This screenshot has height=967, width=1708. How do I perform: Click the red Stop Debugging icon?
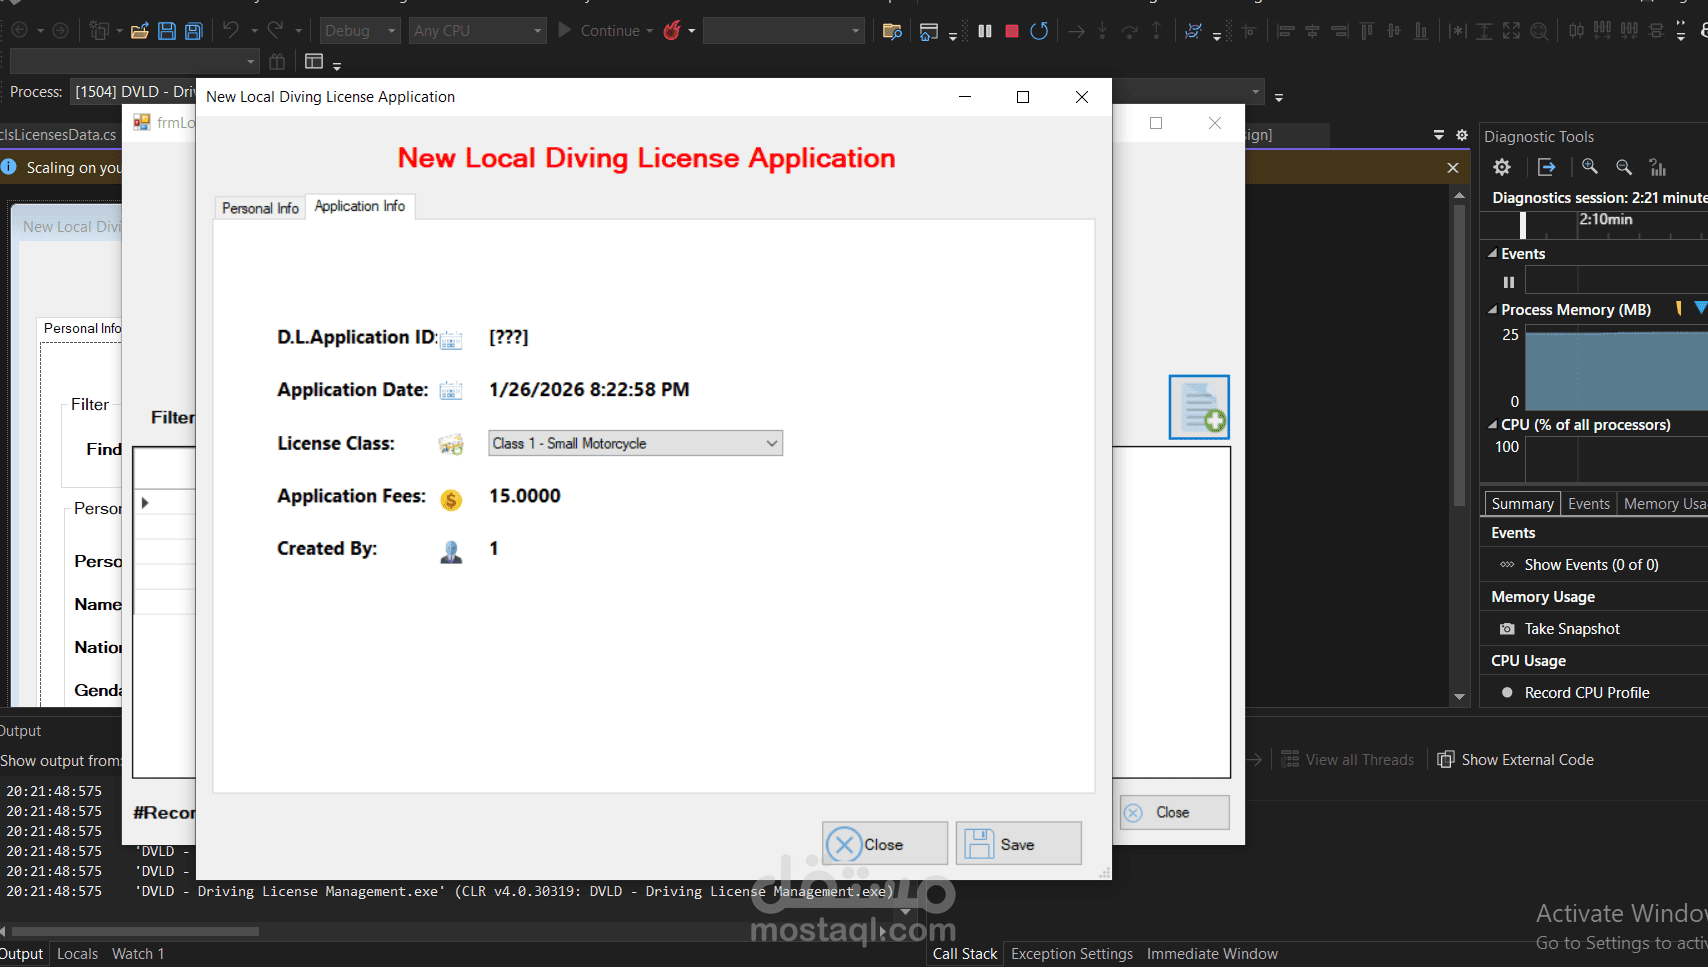[1011, 30]
